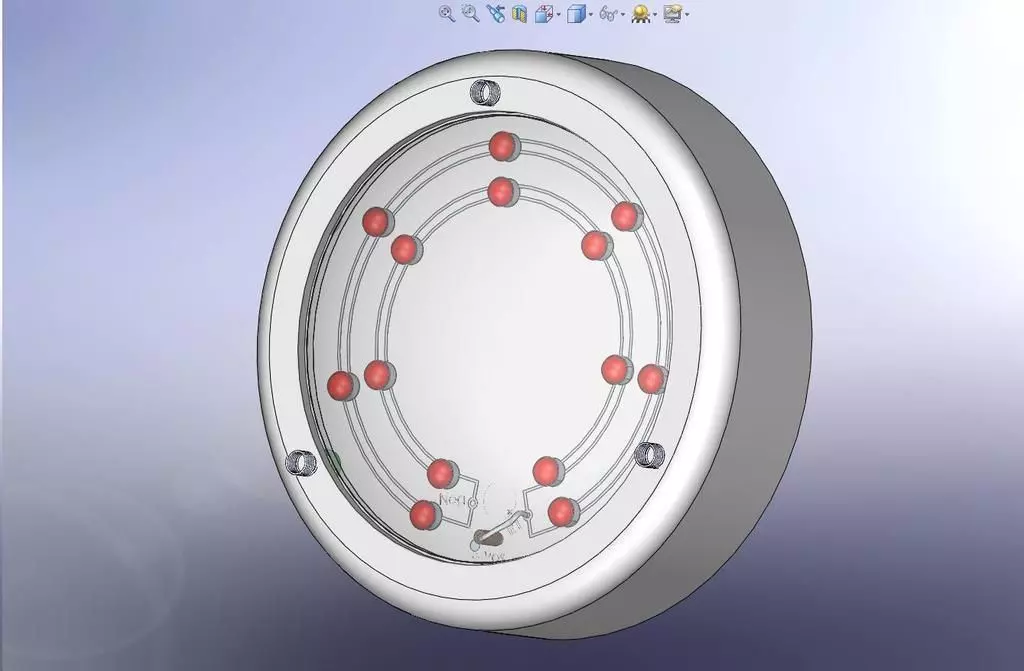Expand the Apply Scene dropdown arrow
Image resolution: width=1024 pixels, height=671 pixels.
coord(686,15)
